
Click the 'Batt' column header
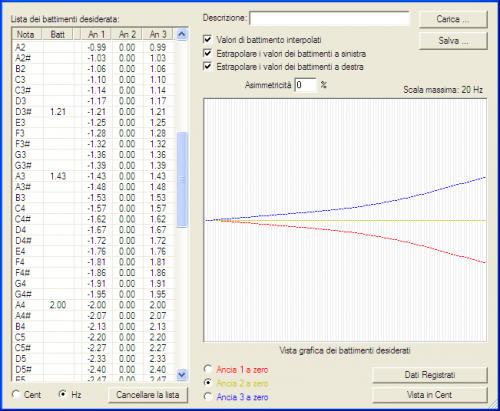pyautogui.click(x=58, y=34)
